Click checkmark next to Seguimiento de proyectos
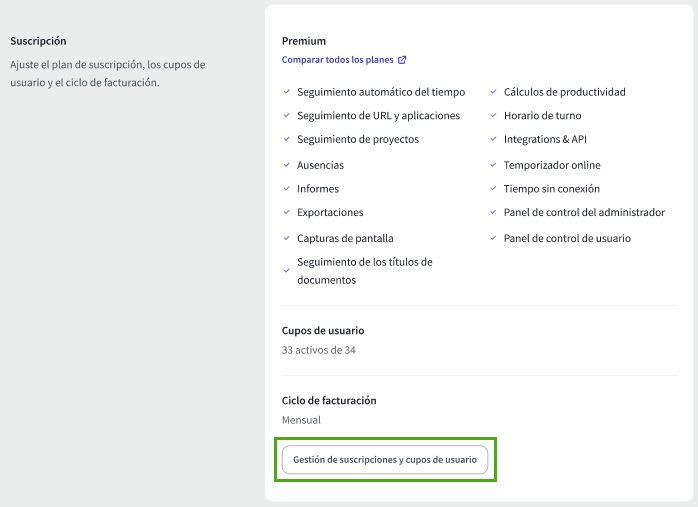This screenshot has width=698, height=507. 287,139
